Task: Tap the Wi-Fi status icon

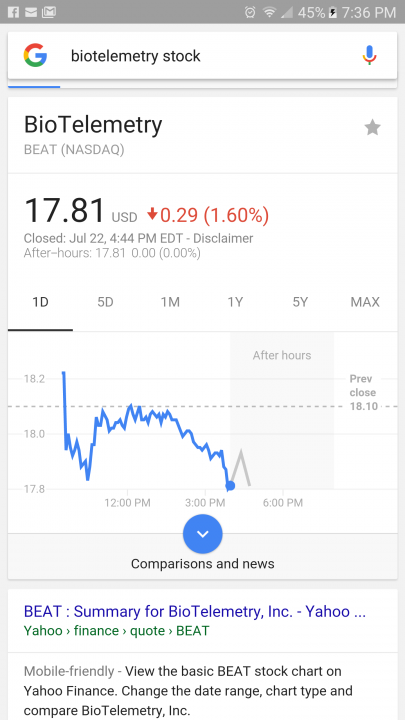Action: (270, 12)
